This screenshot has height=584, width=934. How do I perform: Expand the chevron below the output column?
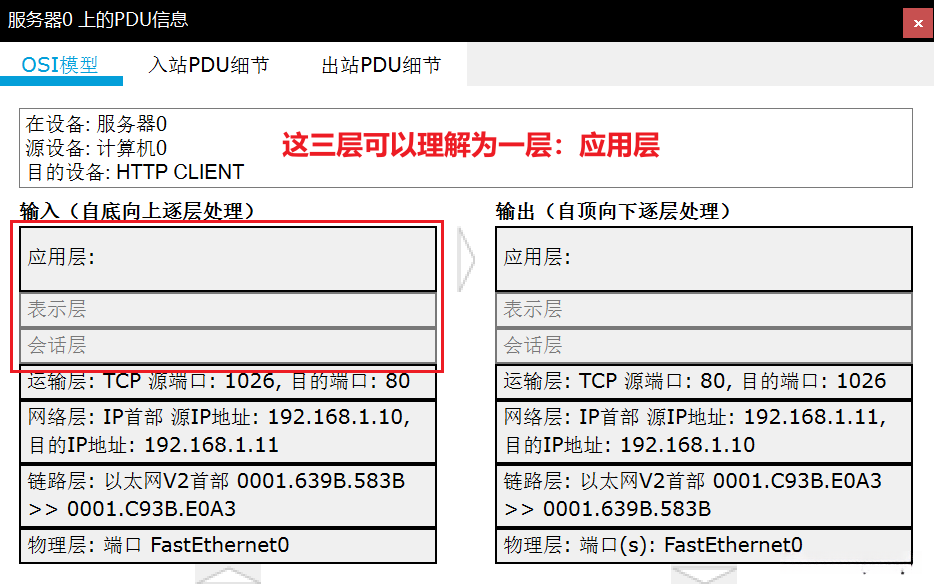(x=703, y=575)
